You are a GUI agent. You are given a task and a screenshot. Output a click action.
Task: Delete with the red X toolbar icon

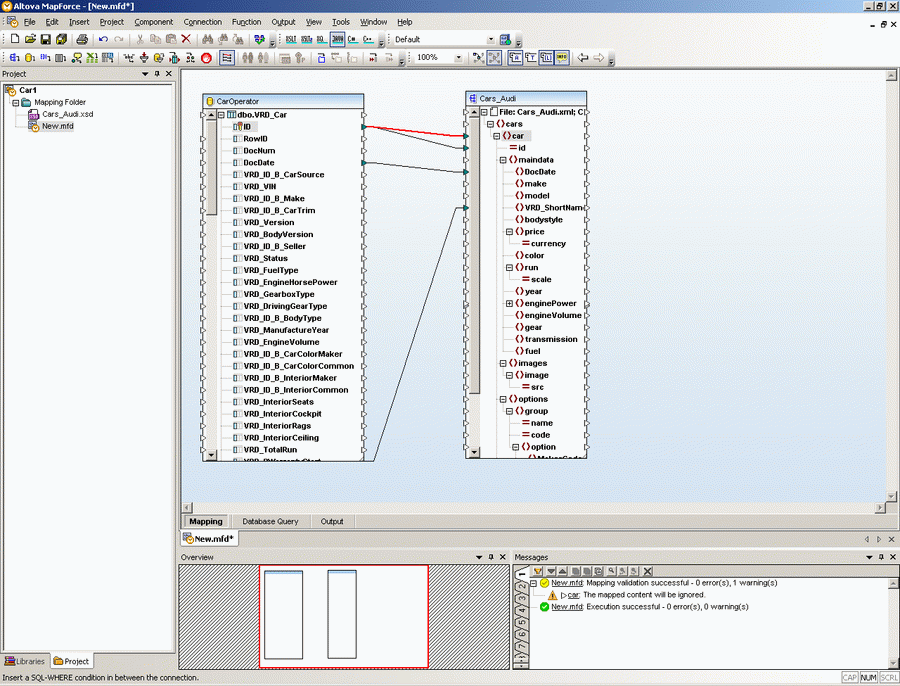tap(186, 39)
